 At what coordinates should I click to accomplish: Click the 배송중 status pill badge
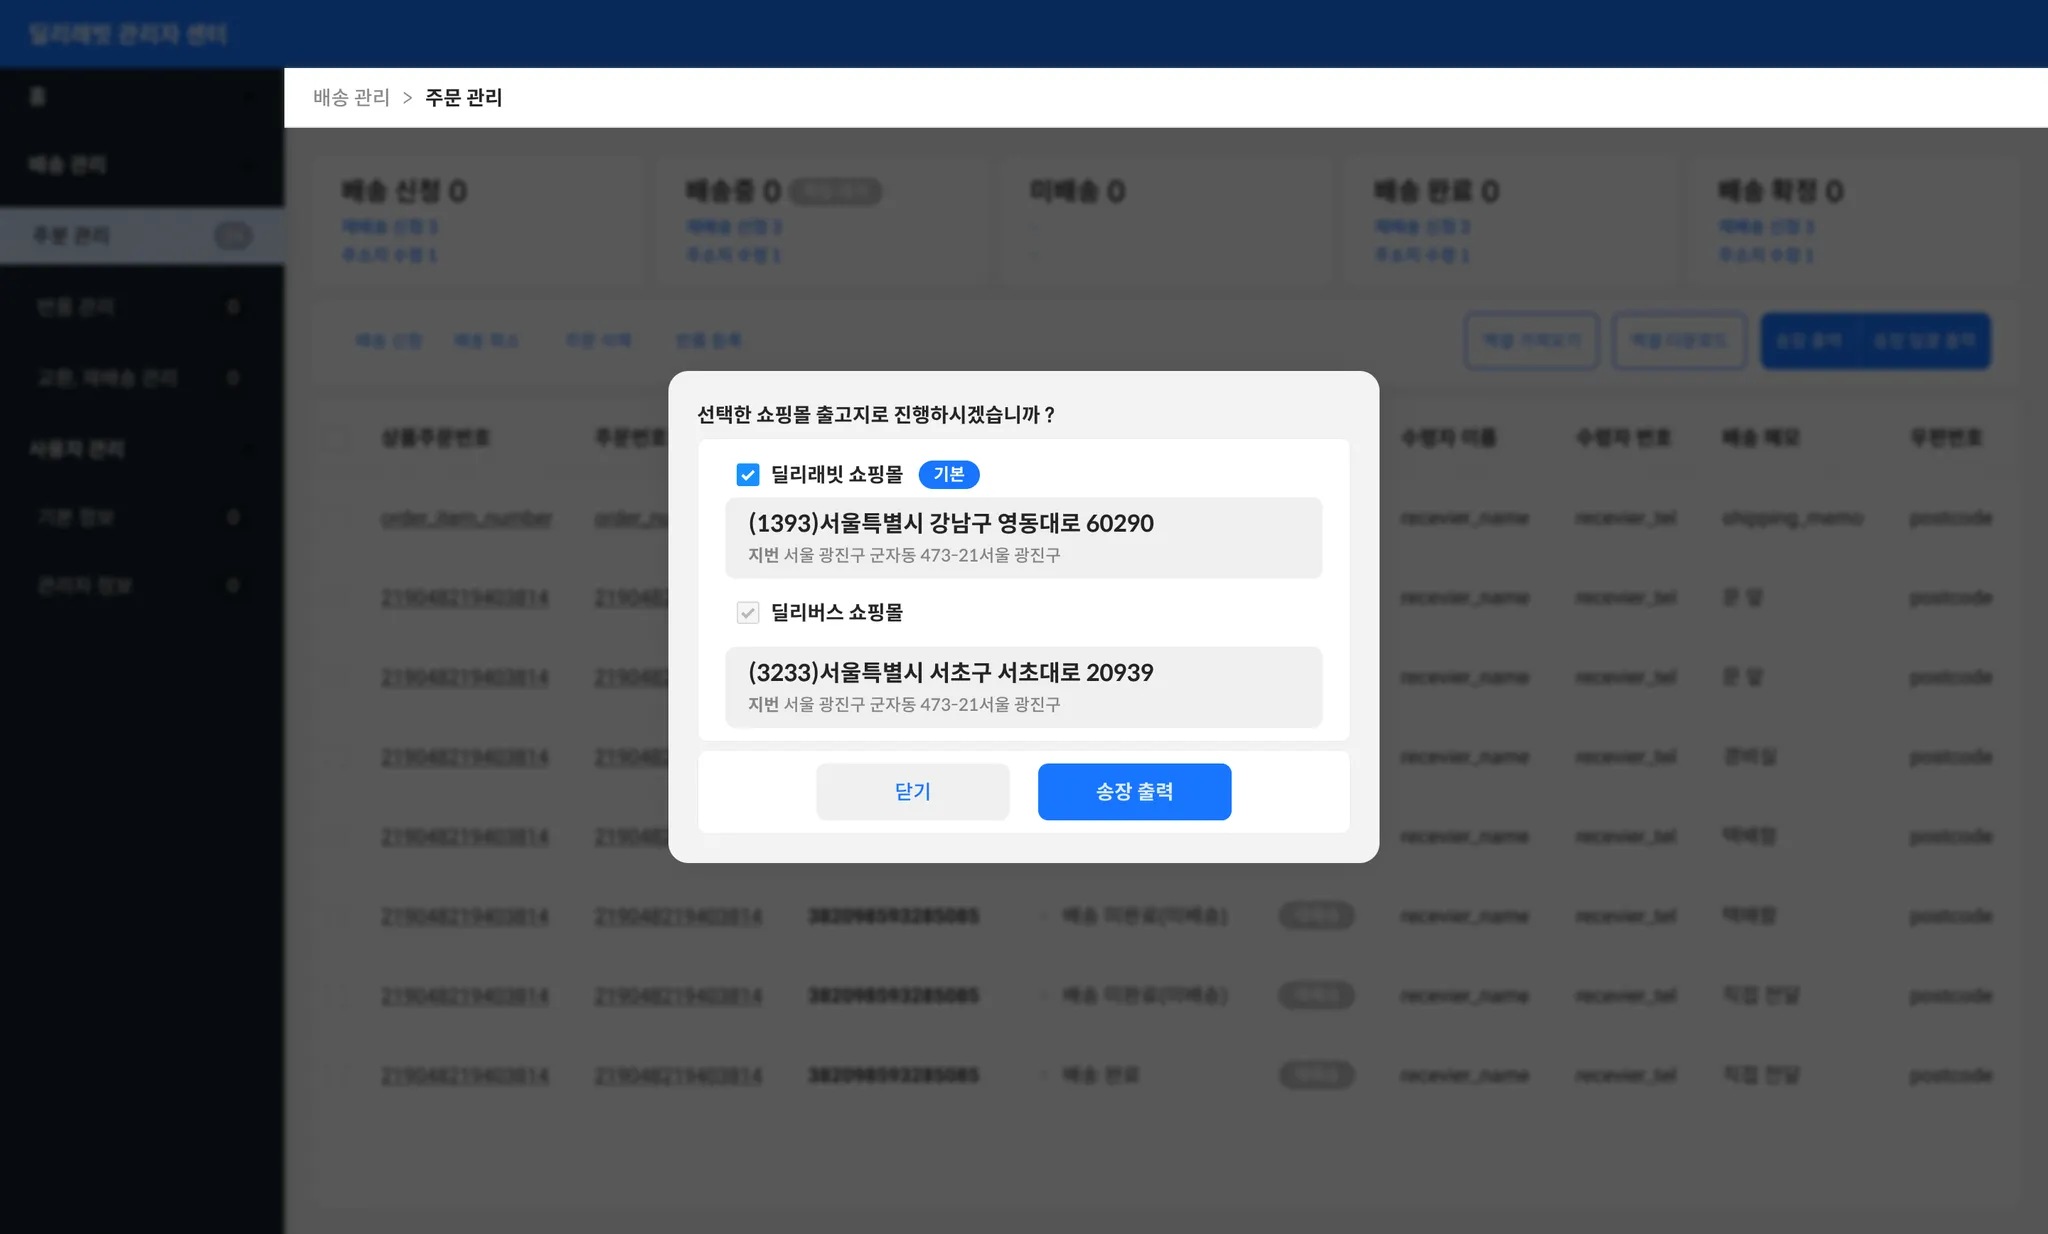tap(836, 192)
